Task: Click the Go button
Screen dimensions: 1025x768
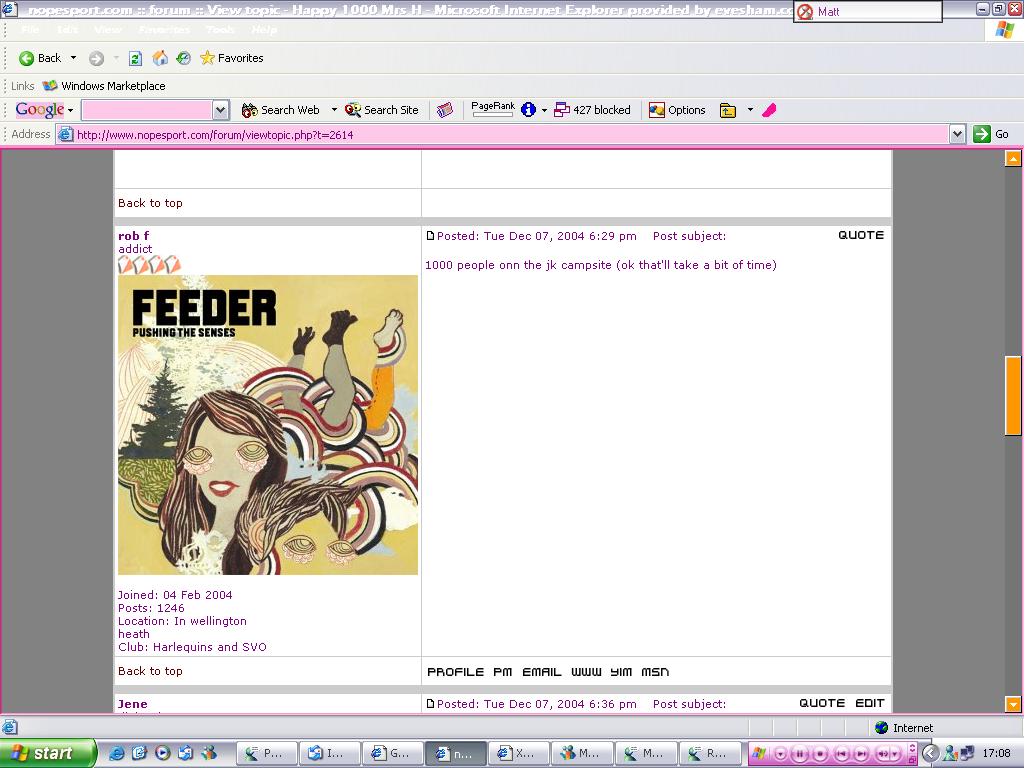Action: click(991, 134)
